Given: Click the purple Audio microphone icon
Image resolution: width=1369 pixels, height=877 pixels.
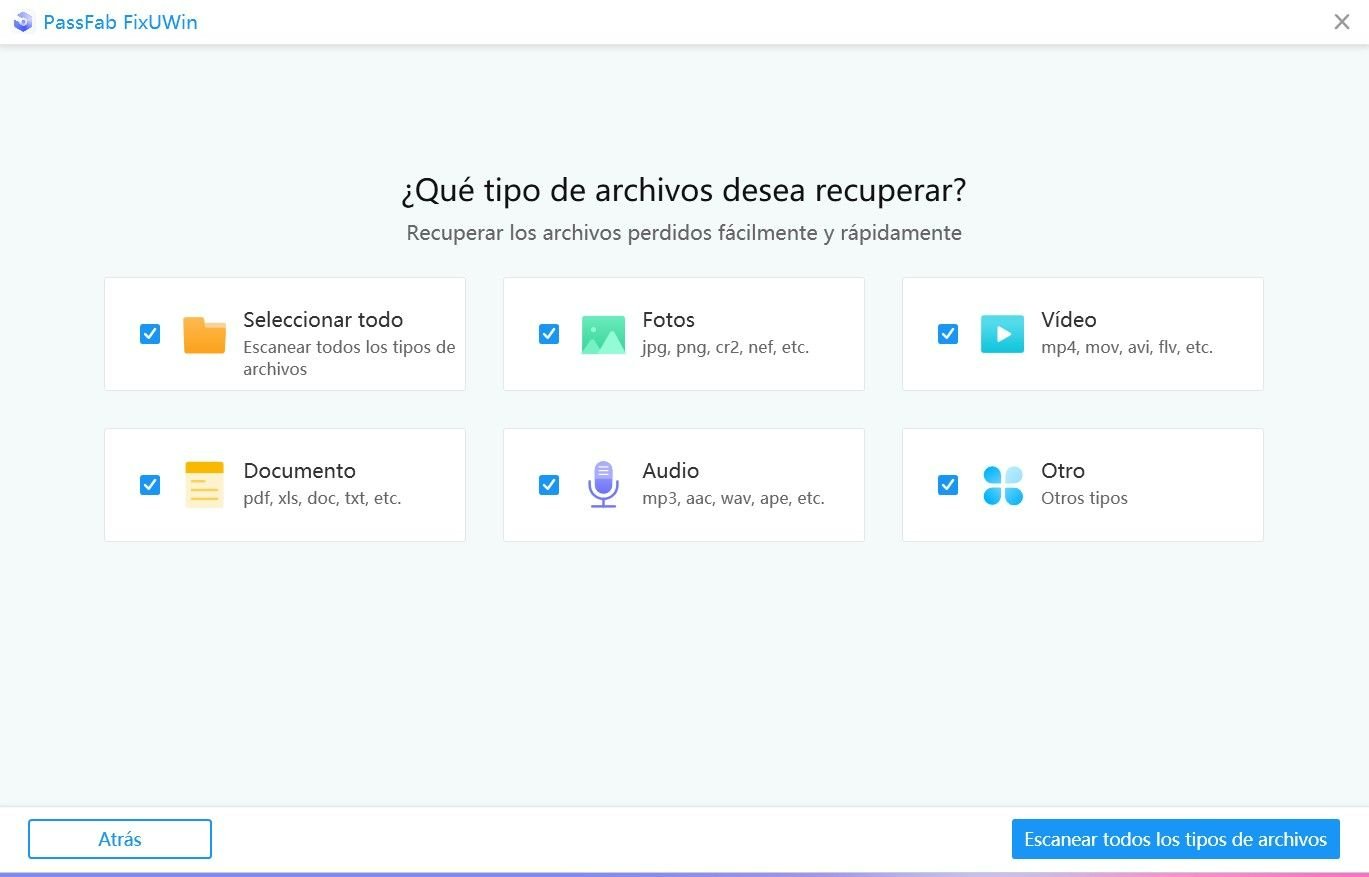Looking at the screenshot, I should (x=603, y=485).
